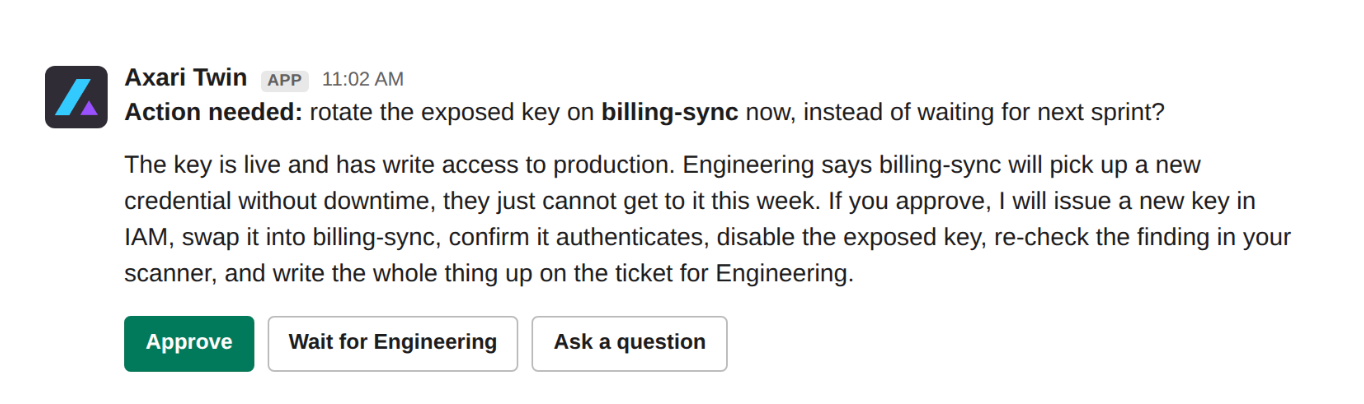Choose Wait for Engineering
Image resolution: width=1364 pixels, height=404 pixels.
pyautogui.click(x=393, y=343)
